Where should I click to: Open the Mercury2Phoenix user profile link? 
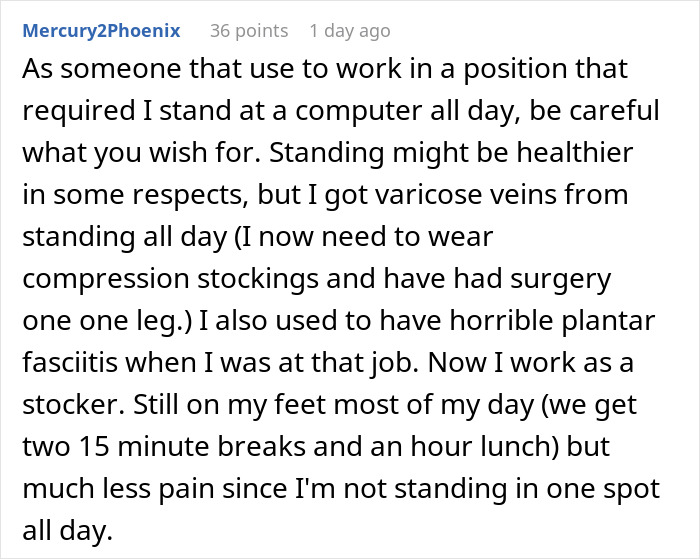coord(102,31)
